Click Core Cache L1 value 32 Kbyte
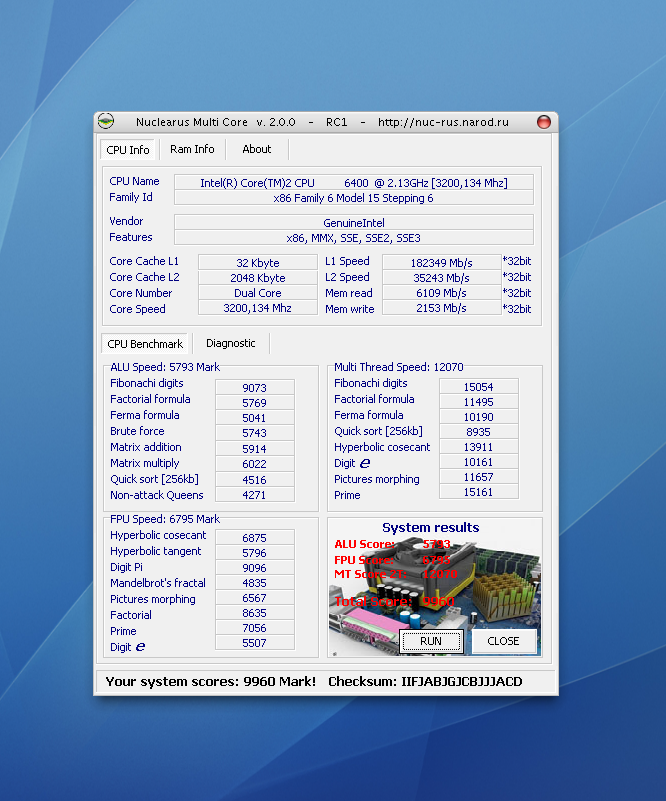The width and height of the screenshot is (666, 801). (x=258, y=263)
